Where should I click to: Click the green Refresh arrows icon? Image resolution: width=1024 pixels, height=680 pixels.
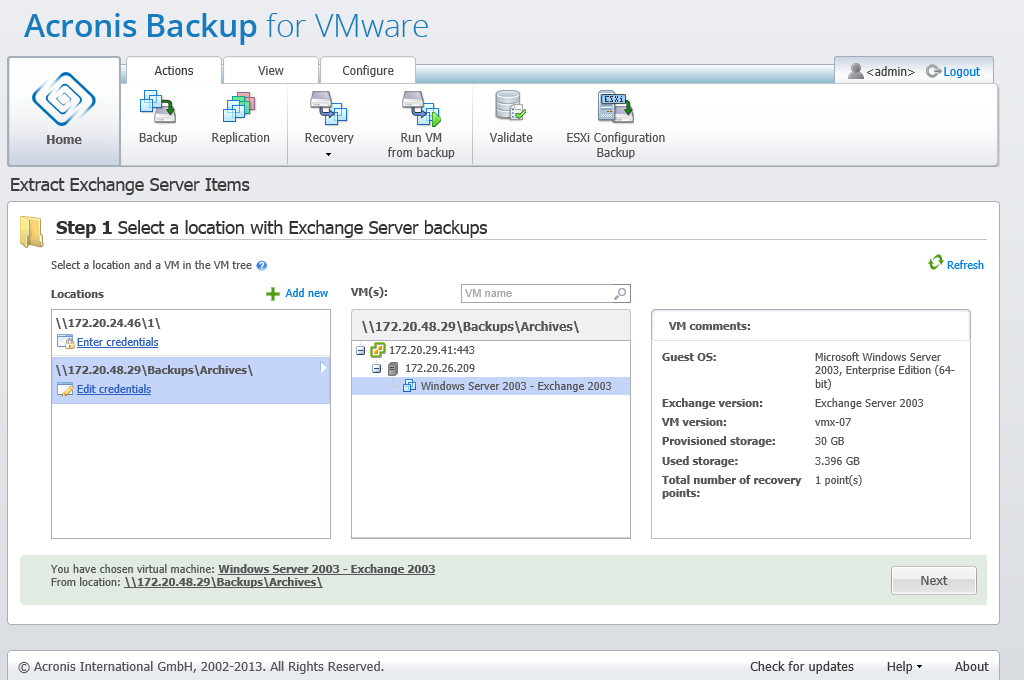pyautogui.click(x=936, y=263)
